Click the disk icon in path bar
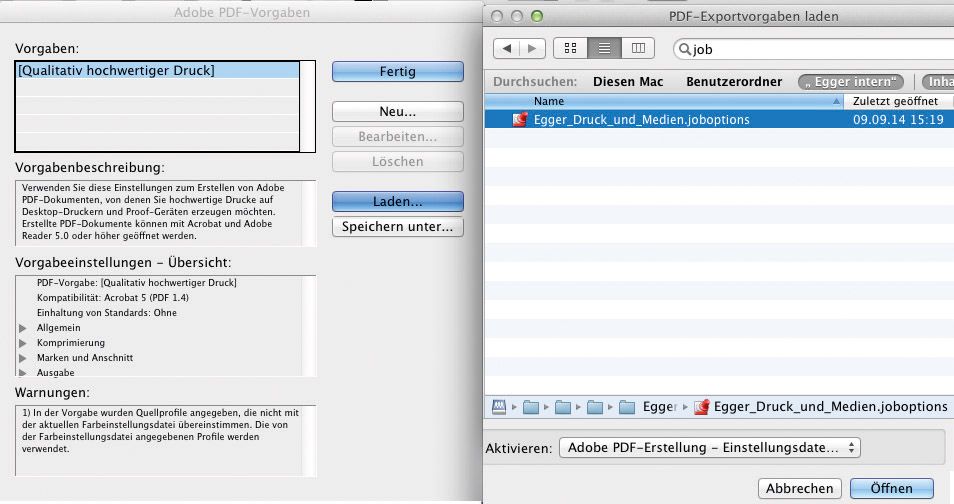 [499, 407]
